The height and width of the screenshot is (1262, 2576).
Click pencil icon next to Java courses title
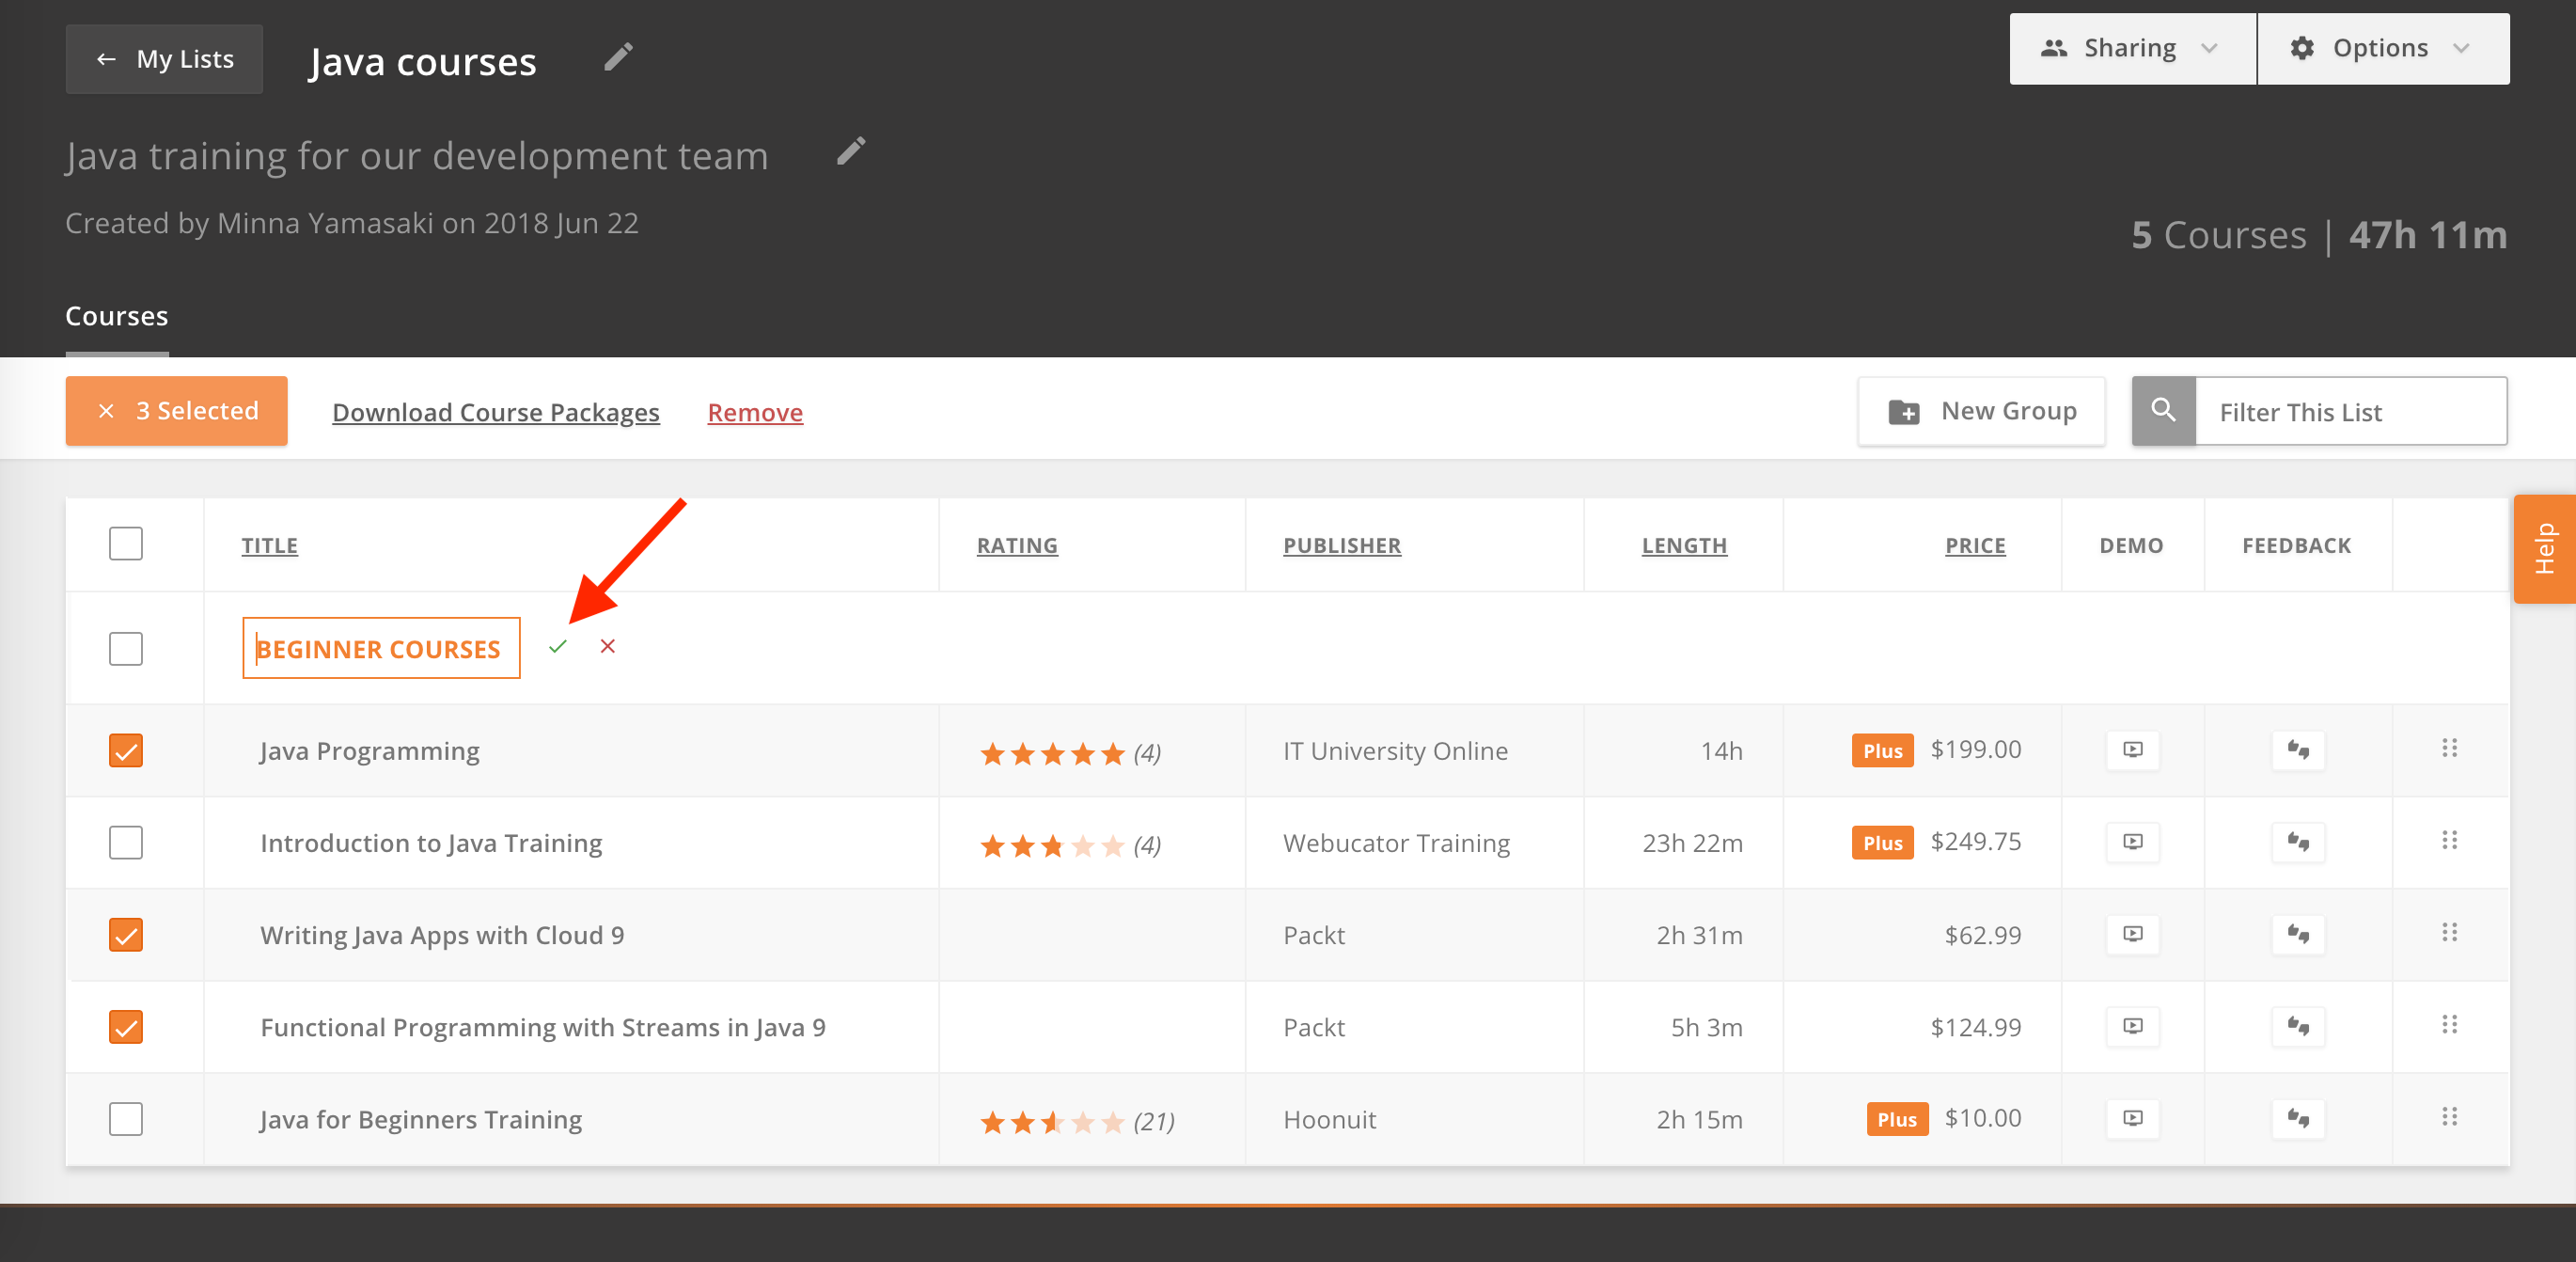618,58
